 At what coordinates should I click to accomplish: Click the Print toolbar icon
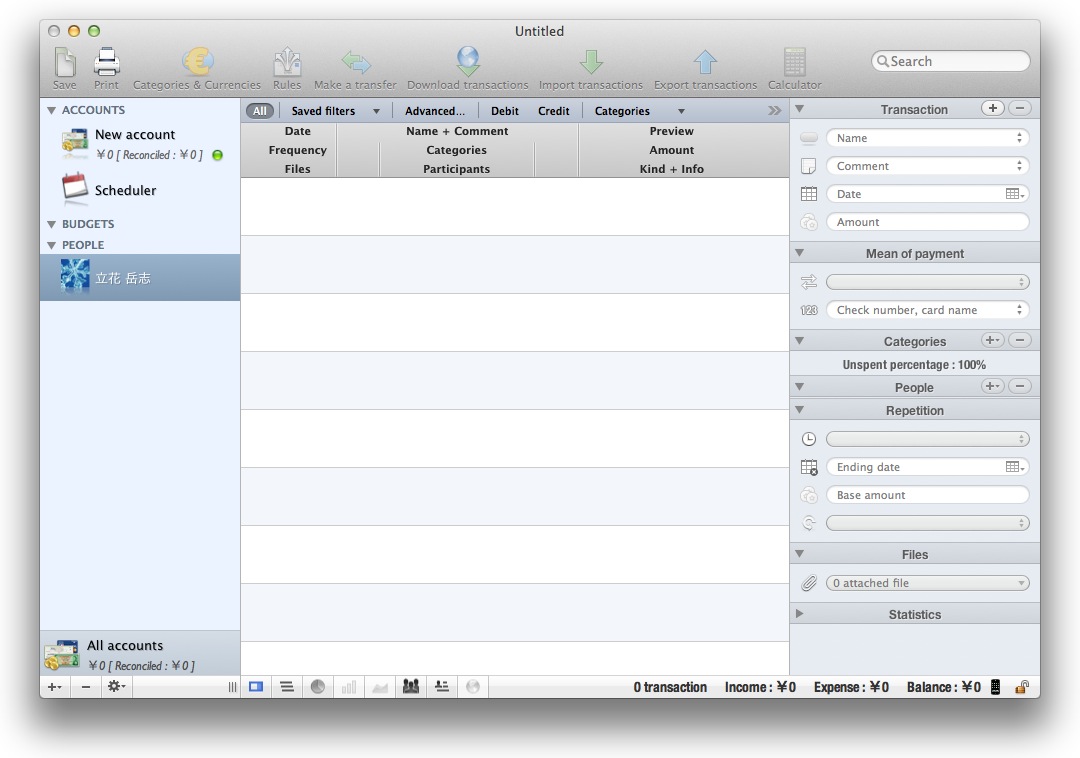click(106, 63)
